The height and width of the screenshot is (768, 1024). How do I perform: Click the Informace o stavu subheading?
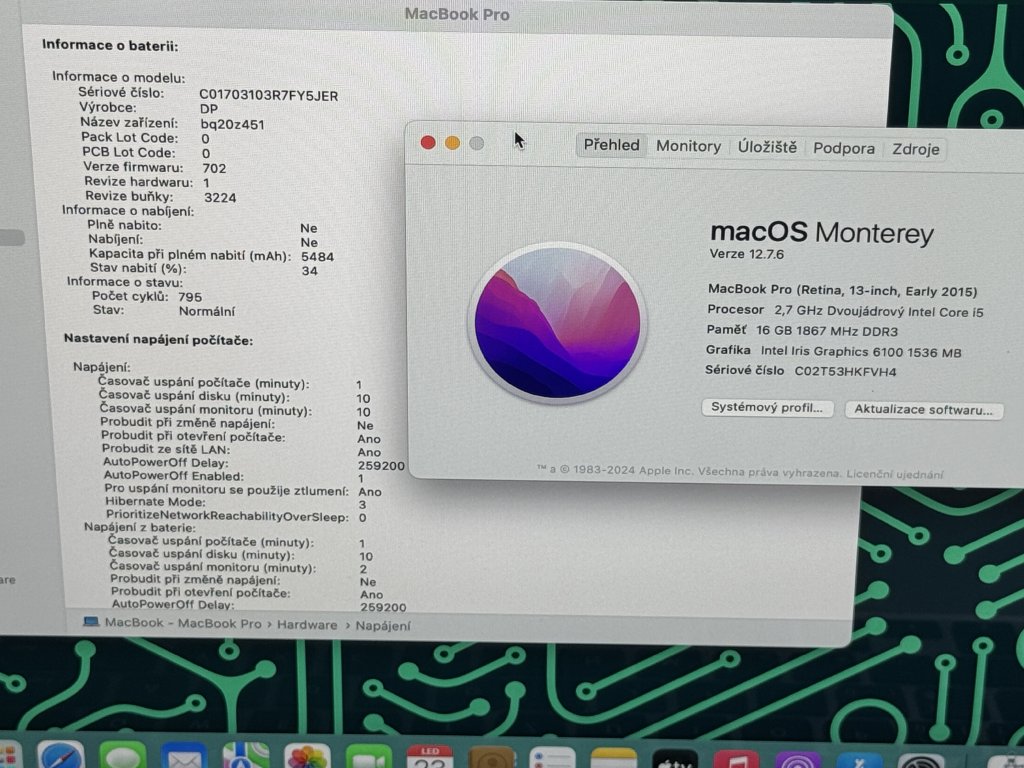(125, 282)
